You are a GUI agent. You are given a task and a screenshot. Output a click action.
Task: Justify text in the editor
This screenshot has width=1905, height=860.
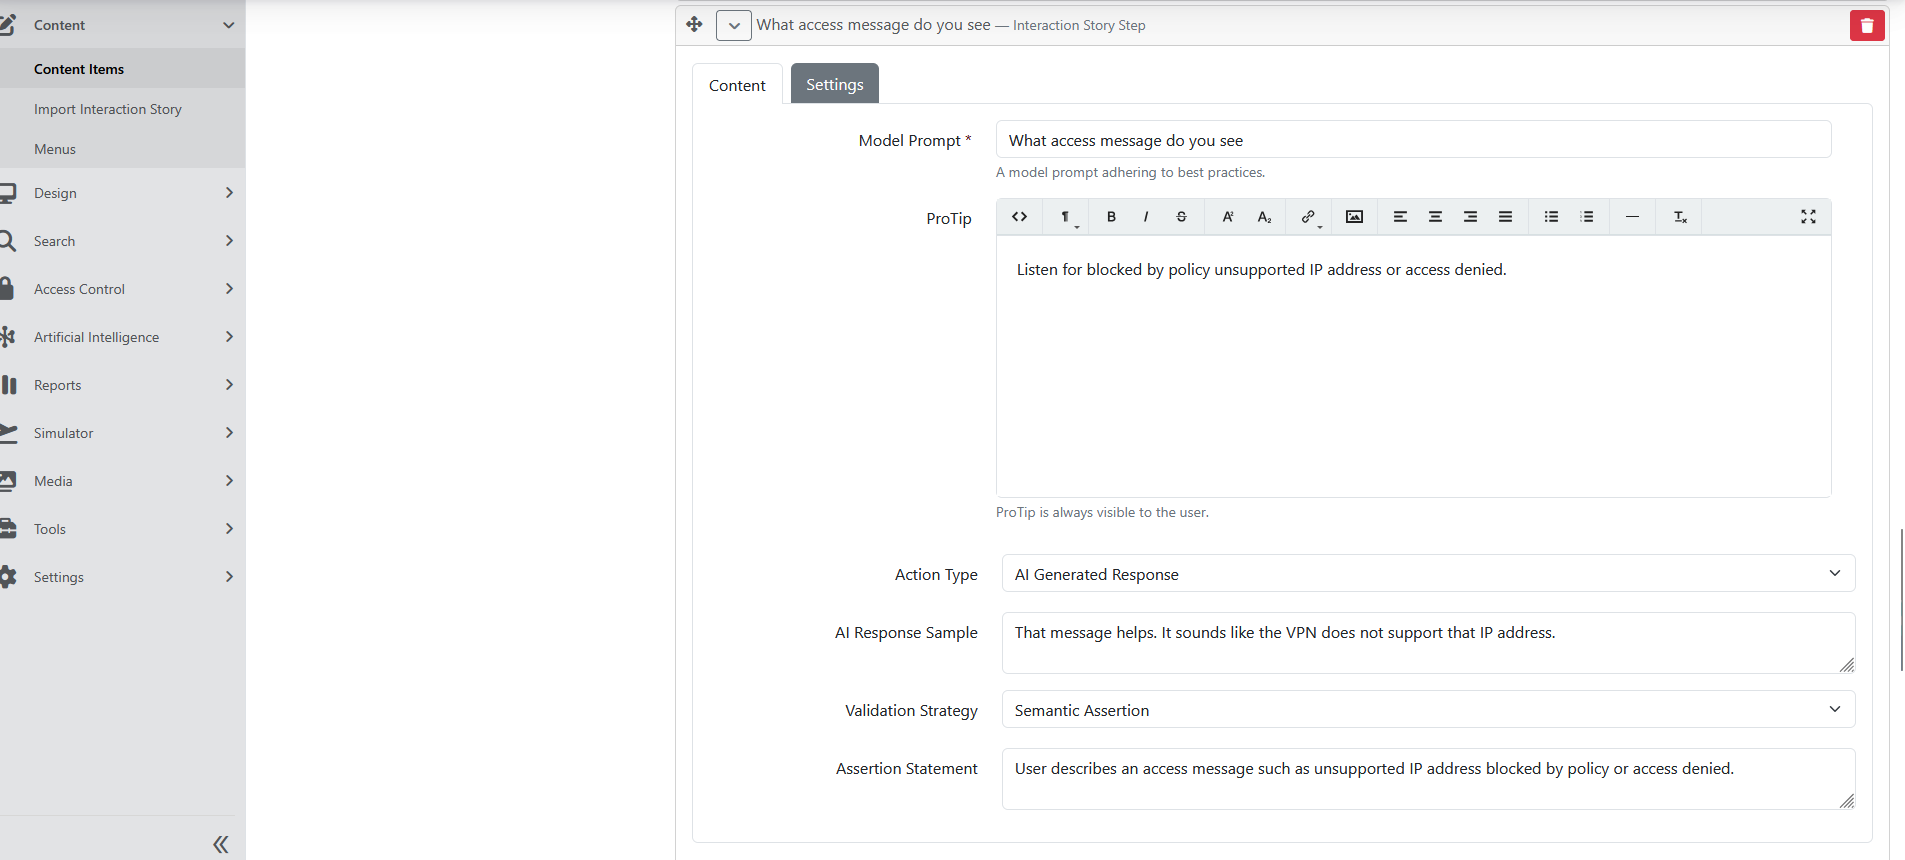1505,217
